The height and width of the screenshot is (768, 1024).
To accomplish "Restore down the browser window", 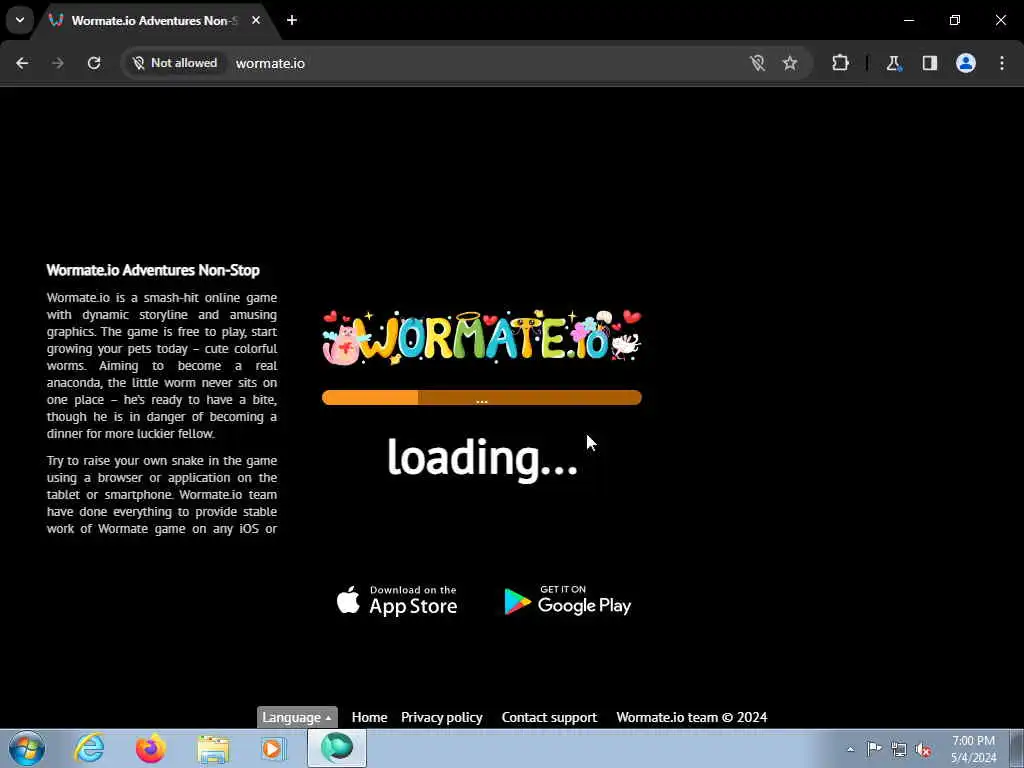I will (955, 20).
